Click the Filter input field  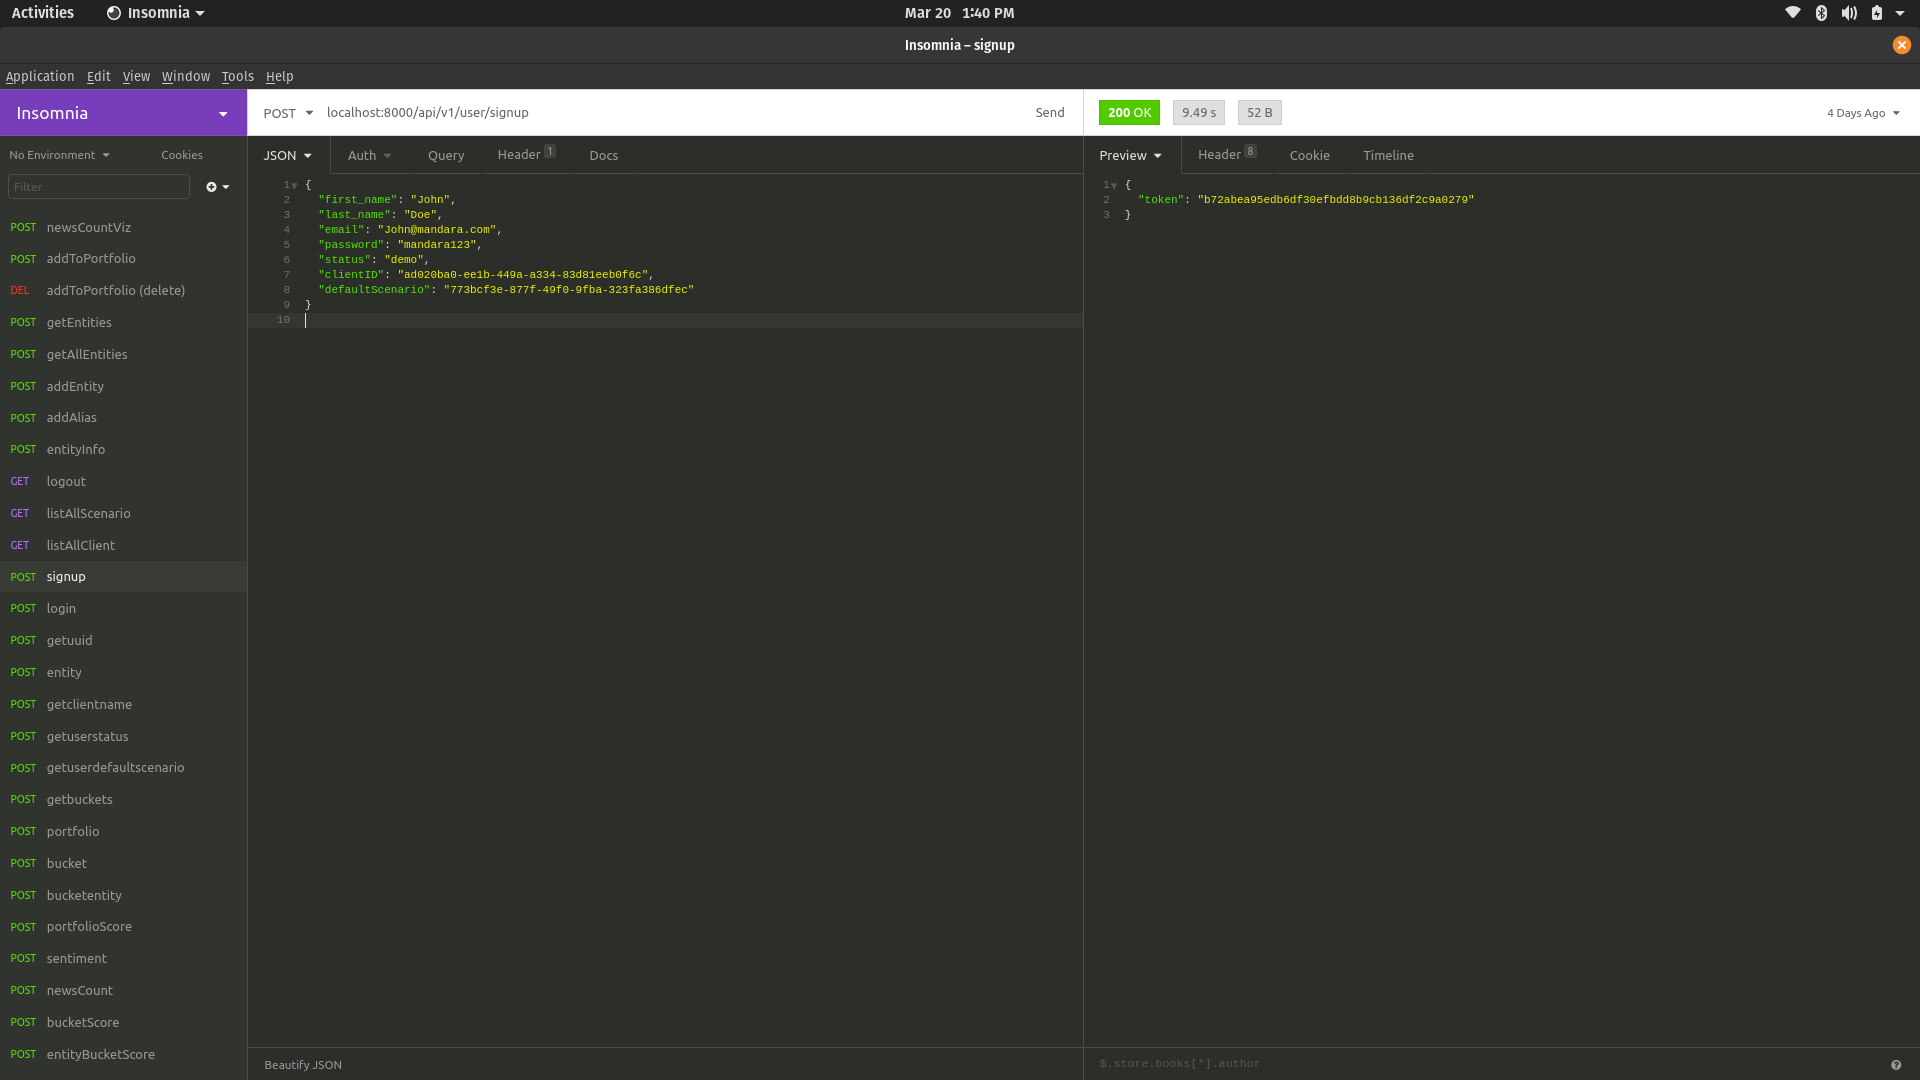click(x=98, y=187)
